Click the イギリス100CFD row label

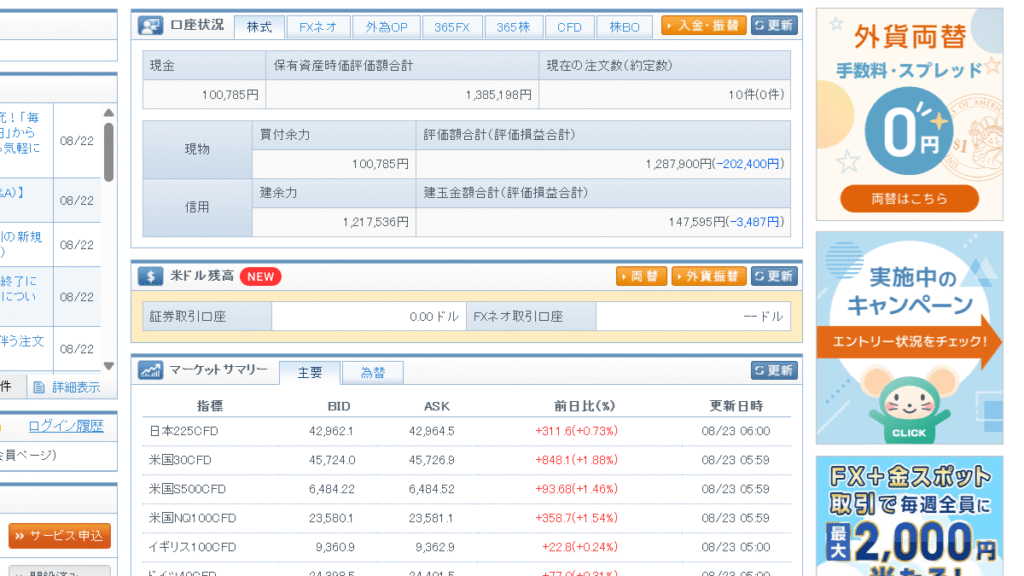(193, 547)
